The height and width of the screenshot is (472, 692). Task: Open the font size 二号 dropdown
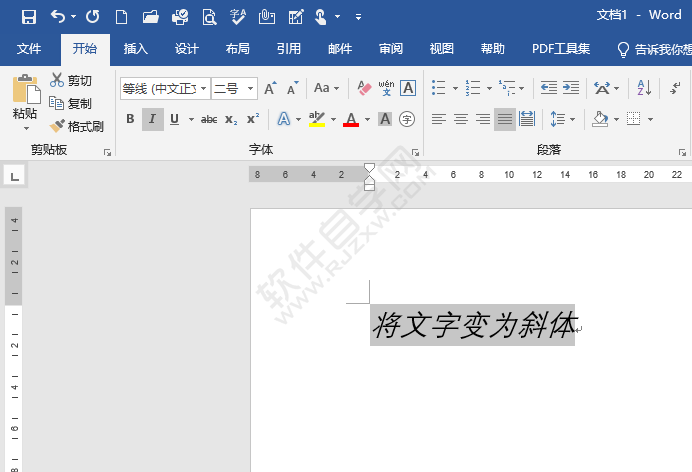(251, 89)
